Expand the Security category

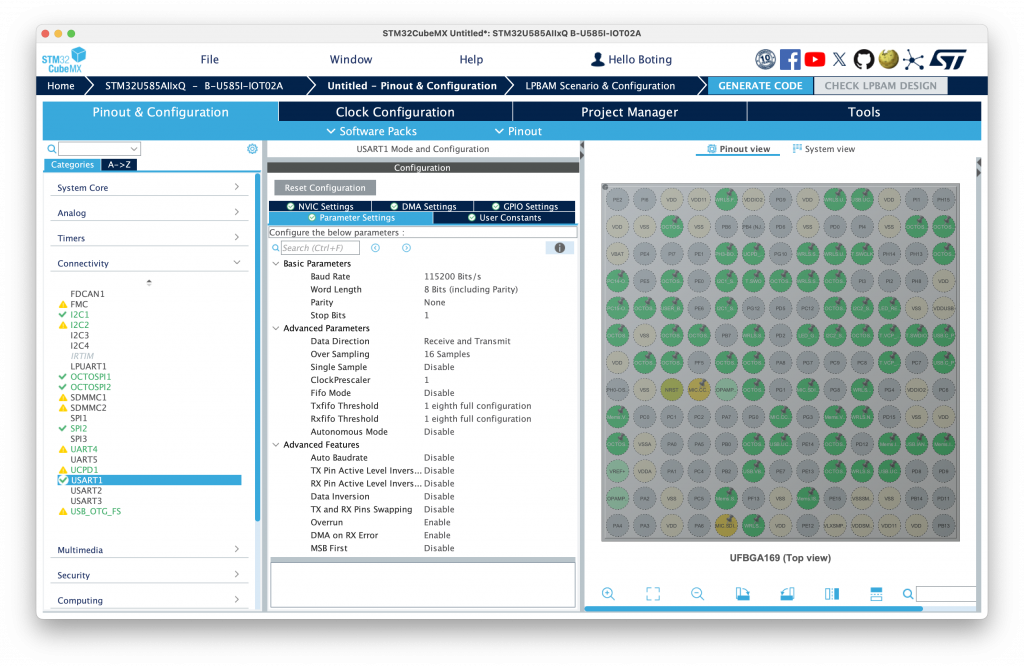[x=149, y=576]
